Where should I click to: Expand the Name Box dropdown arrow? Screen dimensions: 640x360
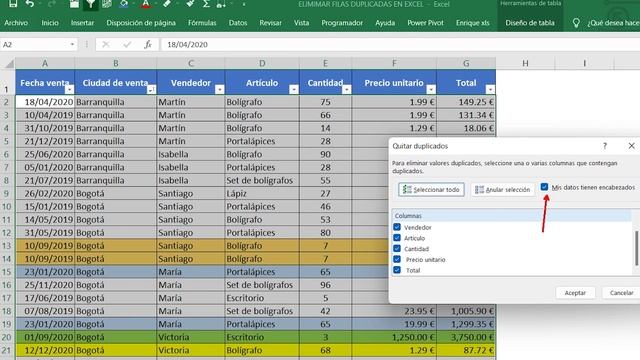coord(72,44)
